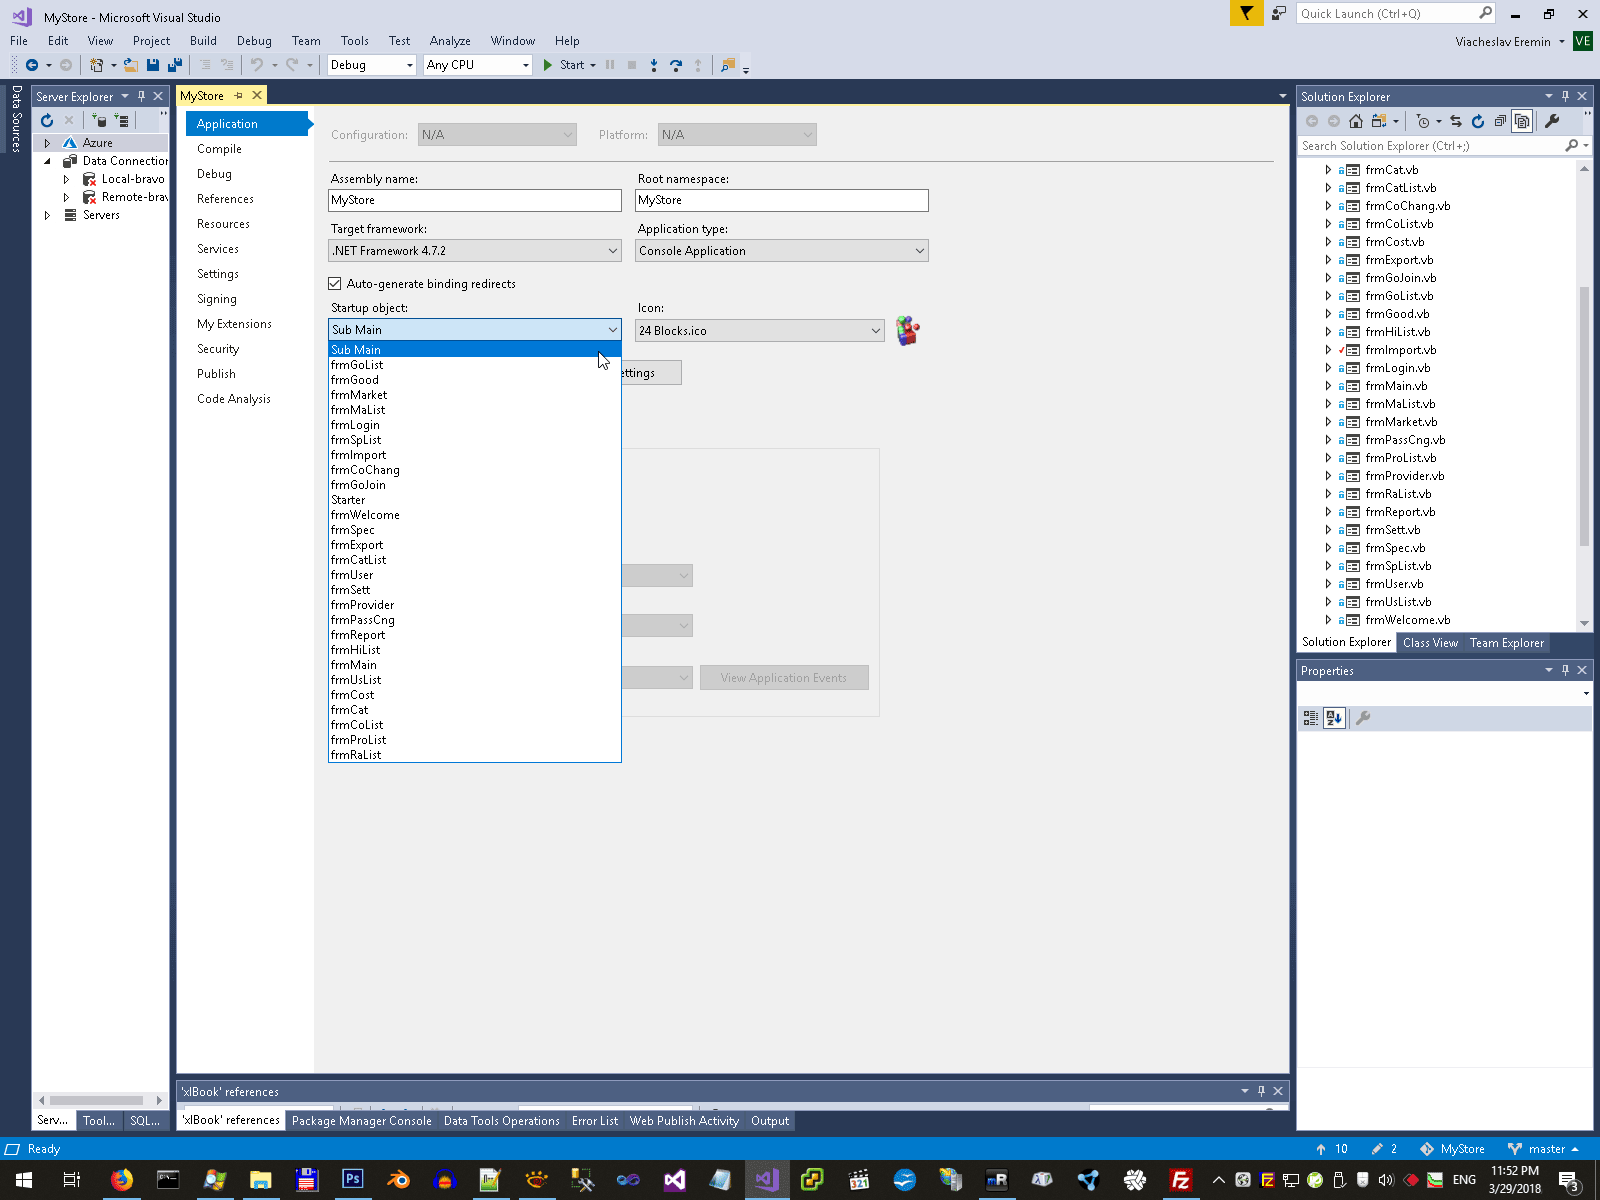Toggle auto-hide pin on Properties panel
The width and height of the screenshot is (1600, 1200).
[1565, 670]
